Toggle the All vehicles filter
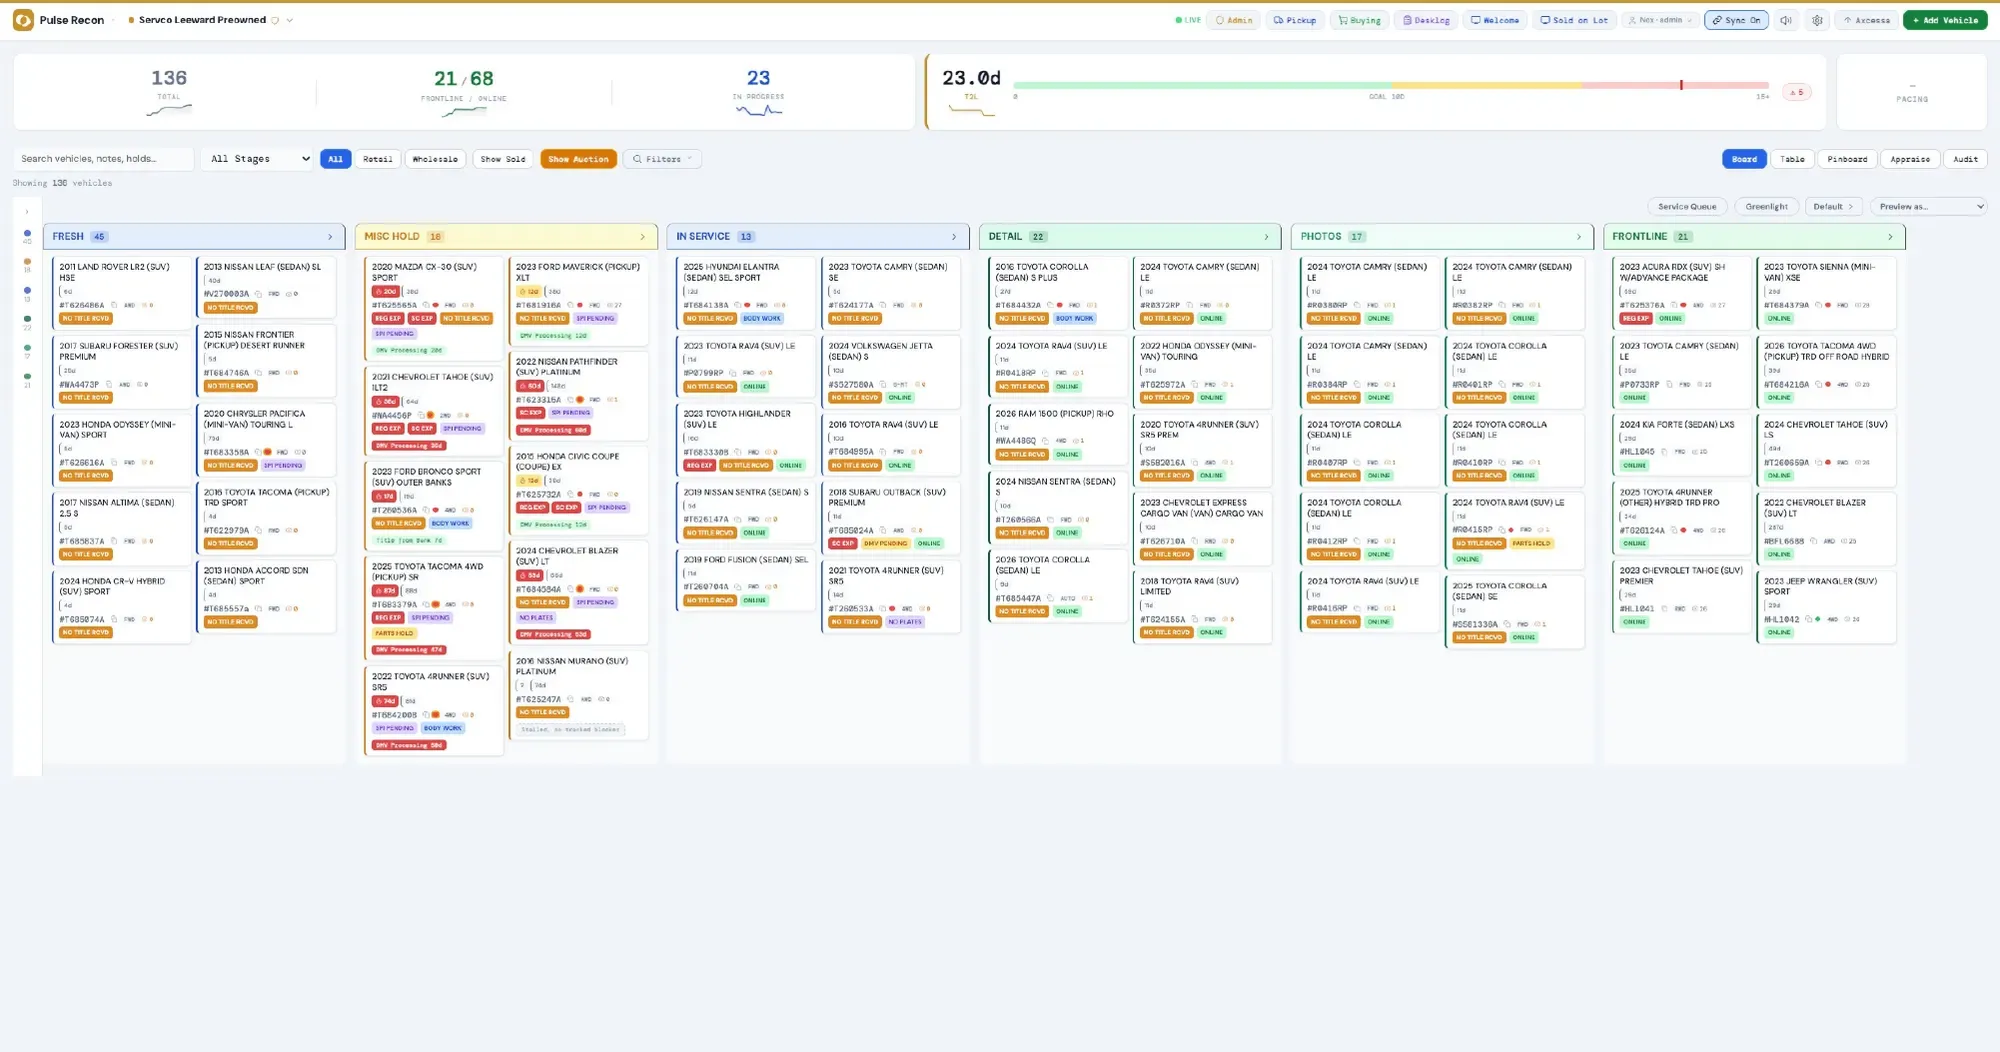This screenshot has height=1052, width=2000. pyautogui.click(x=335, y=159)
